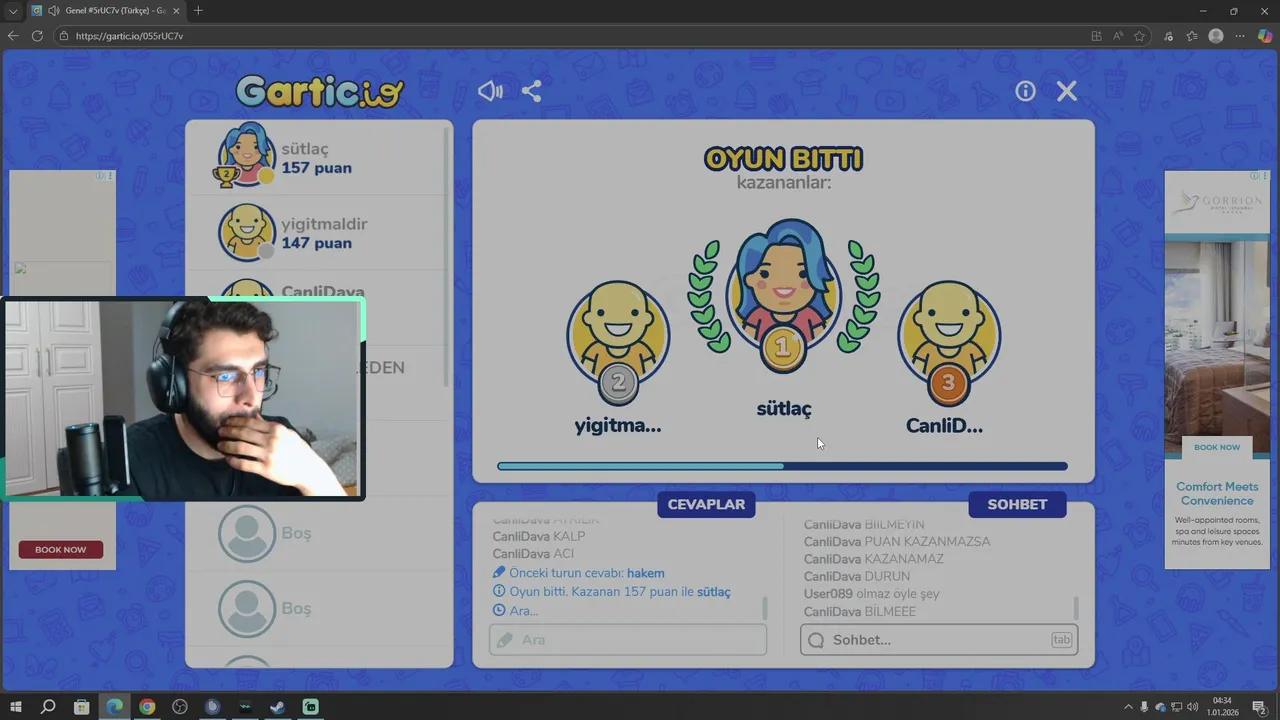The width and height of the screenshot is (1280, 720).
Task: Click the share room icon
Action: [x=532, y=91]
